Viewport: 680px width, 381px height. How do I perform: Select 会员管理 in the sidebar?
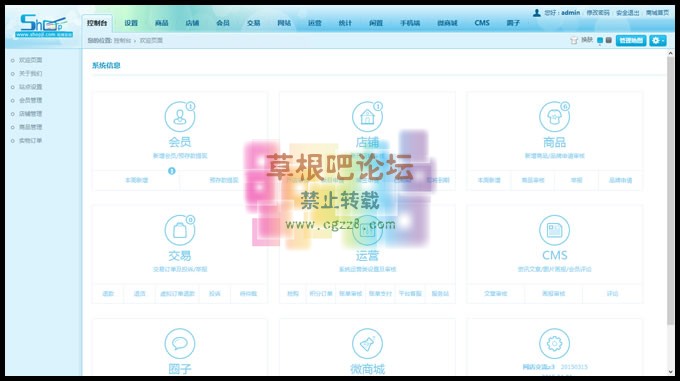click(30, 101)
